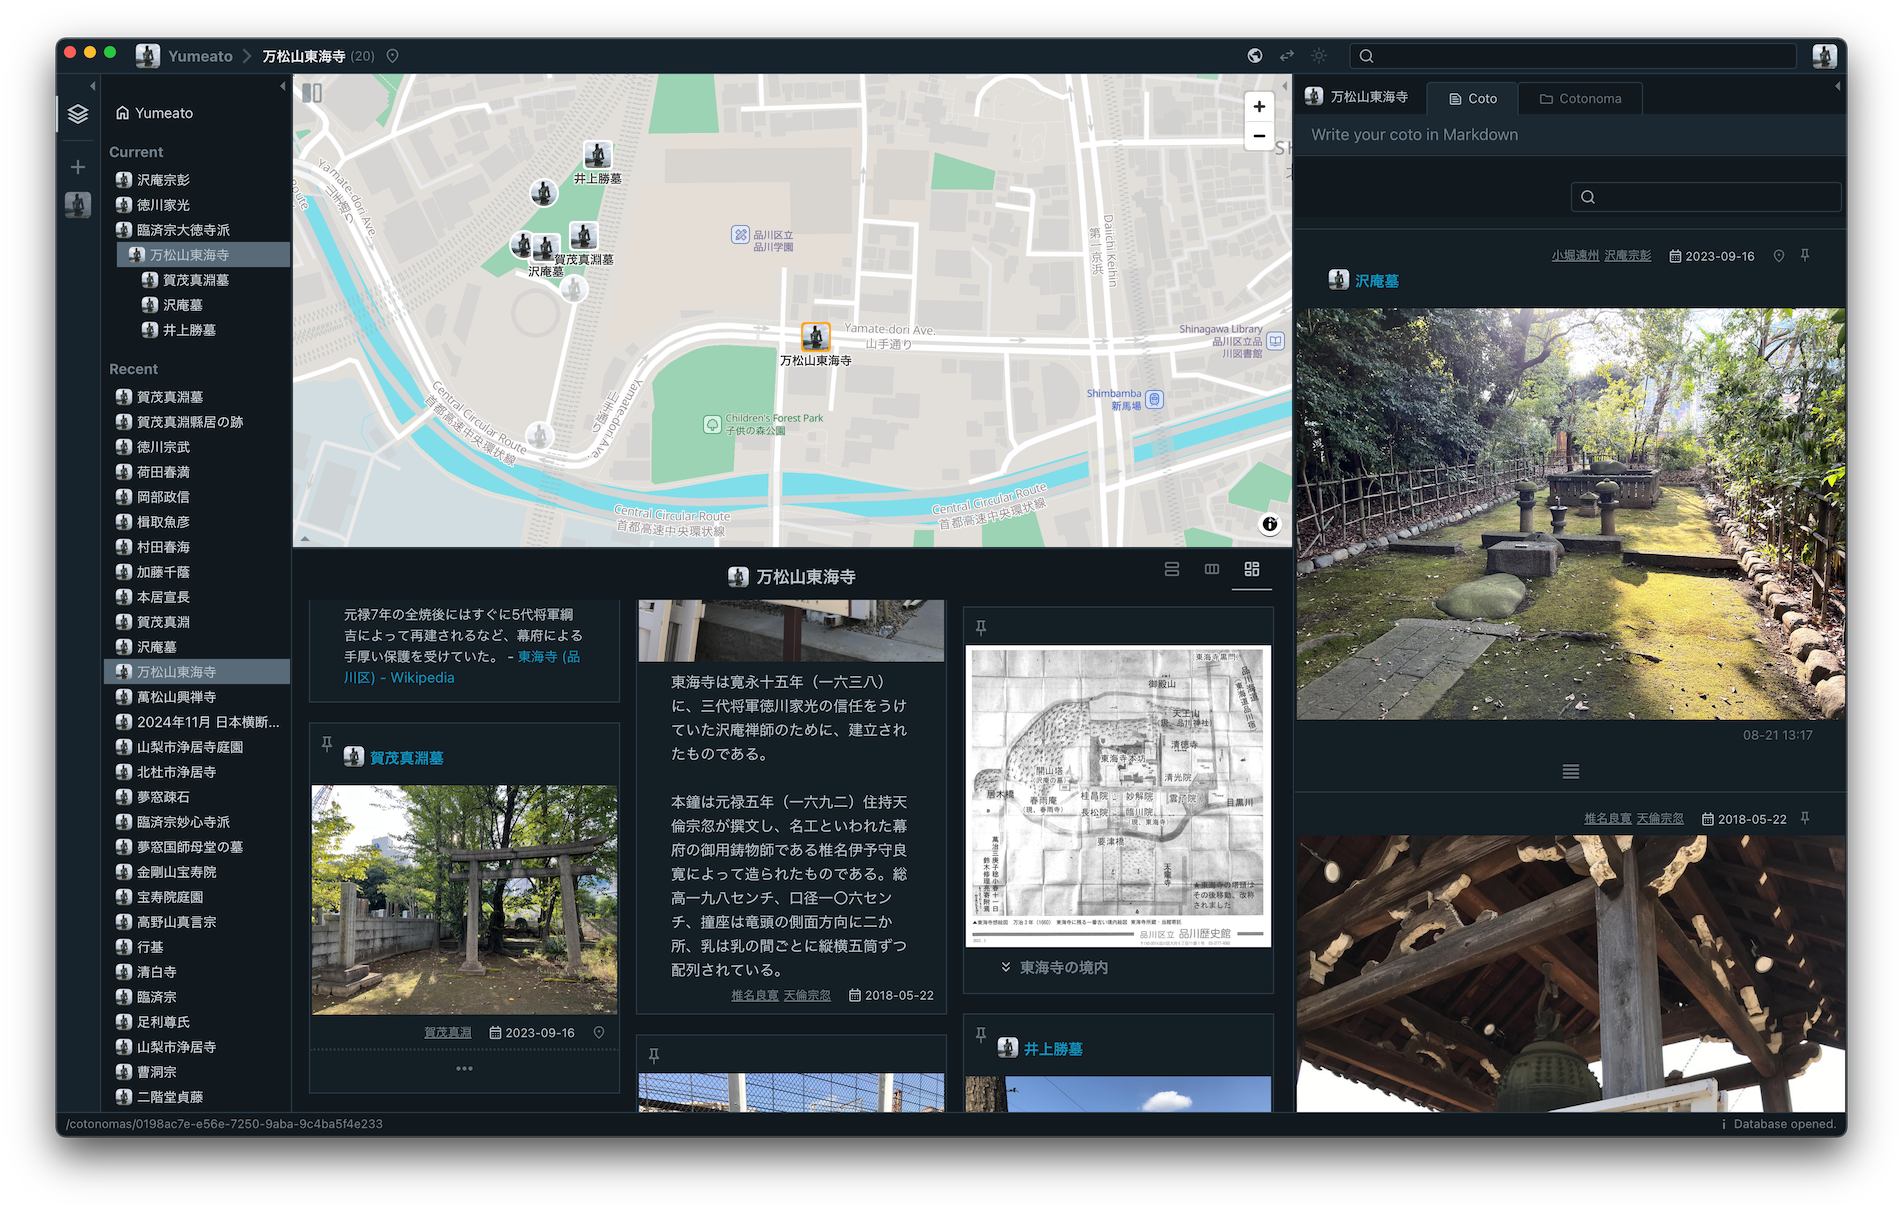The image size is (1903, 1211).
Task: Go to Yumeato home in sidebar
Action: 154,113
